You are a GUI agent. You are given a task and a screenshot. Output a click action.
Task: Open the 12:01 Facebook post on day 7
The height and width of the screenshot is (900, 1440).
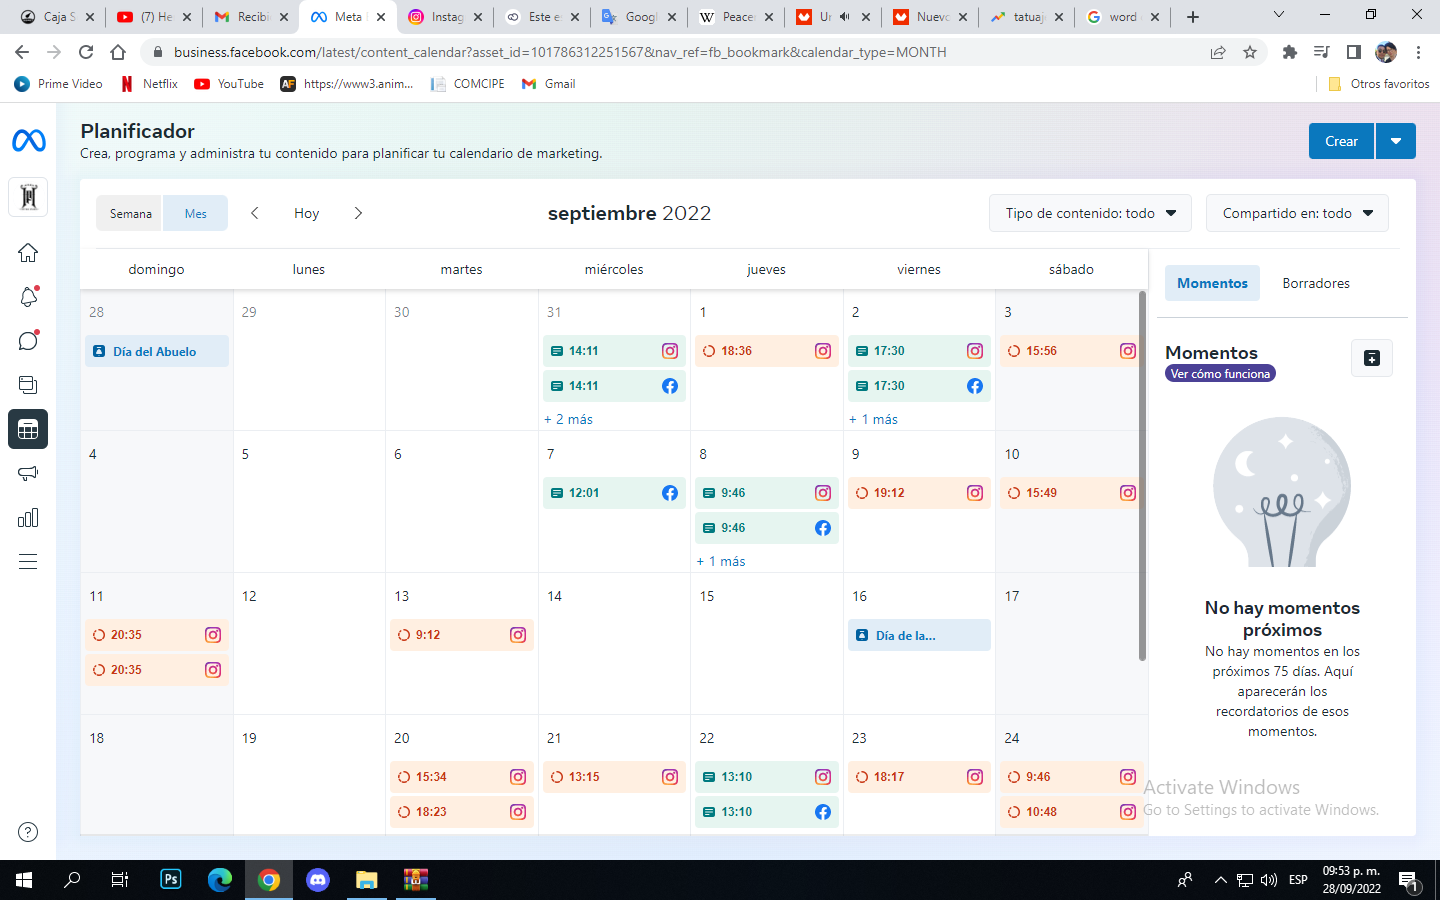tap(614, 493)
